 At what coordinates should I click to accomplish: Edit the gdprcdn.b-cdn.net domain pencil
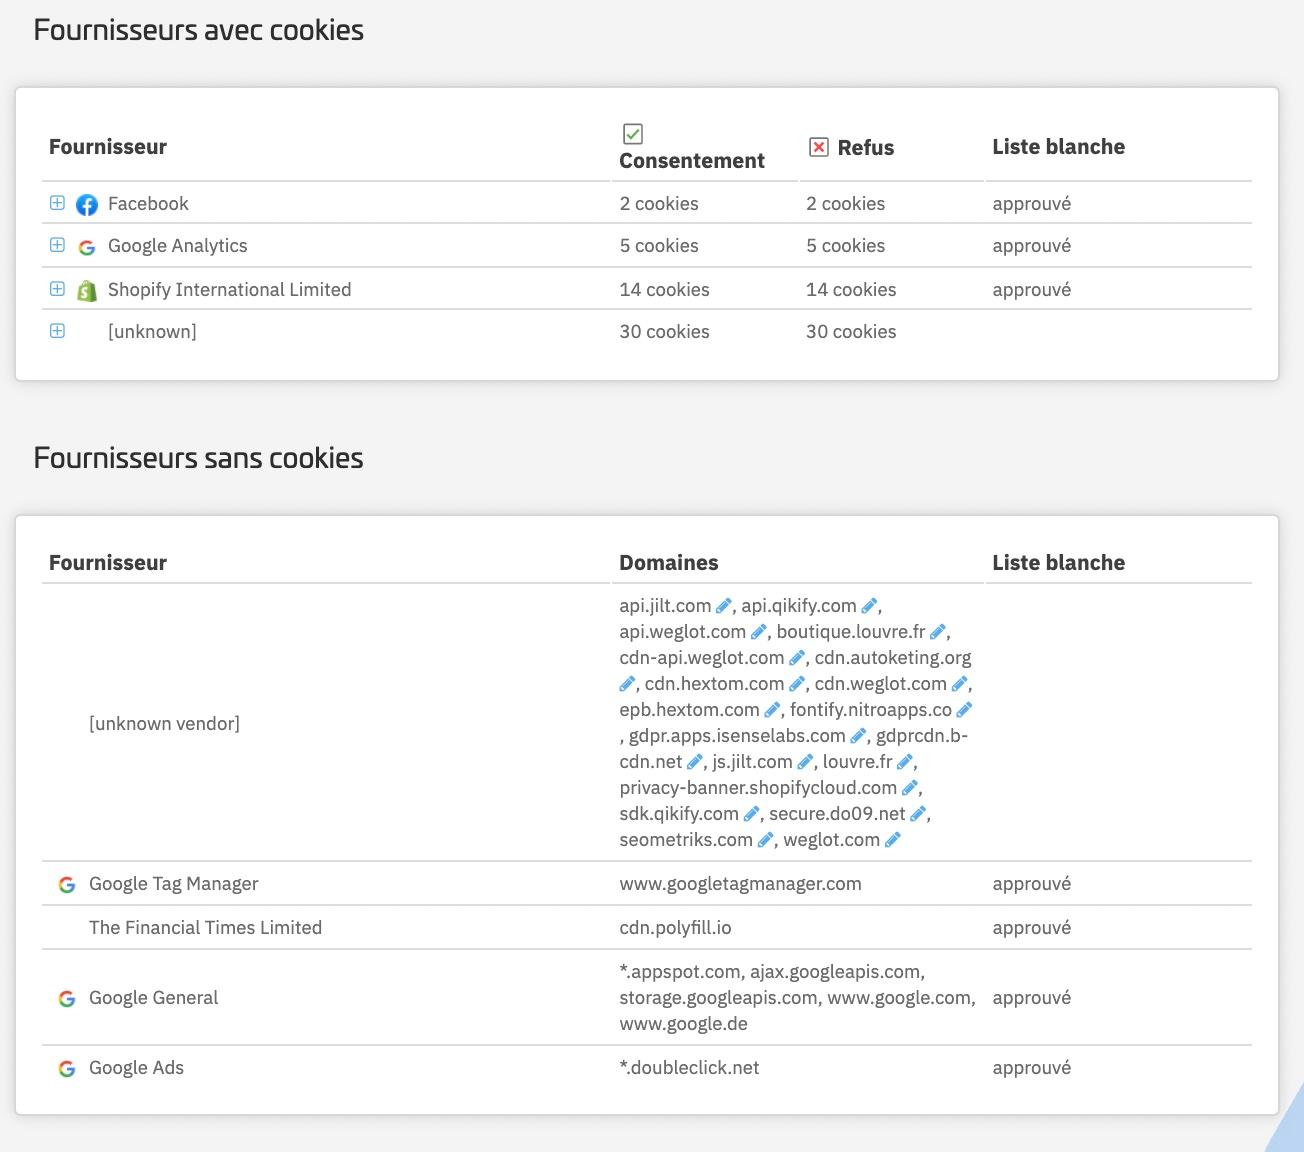tap(694, 762)
